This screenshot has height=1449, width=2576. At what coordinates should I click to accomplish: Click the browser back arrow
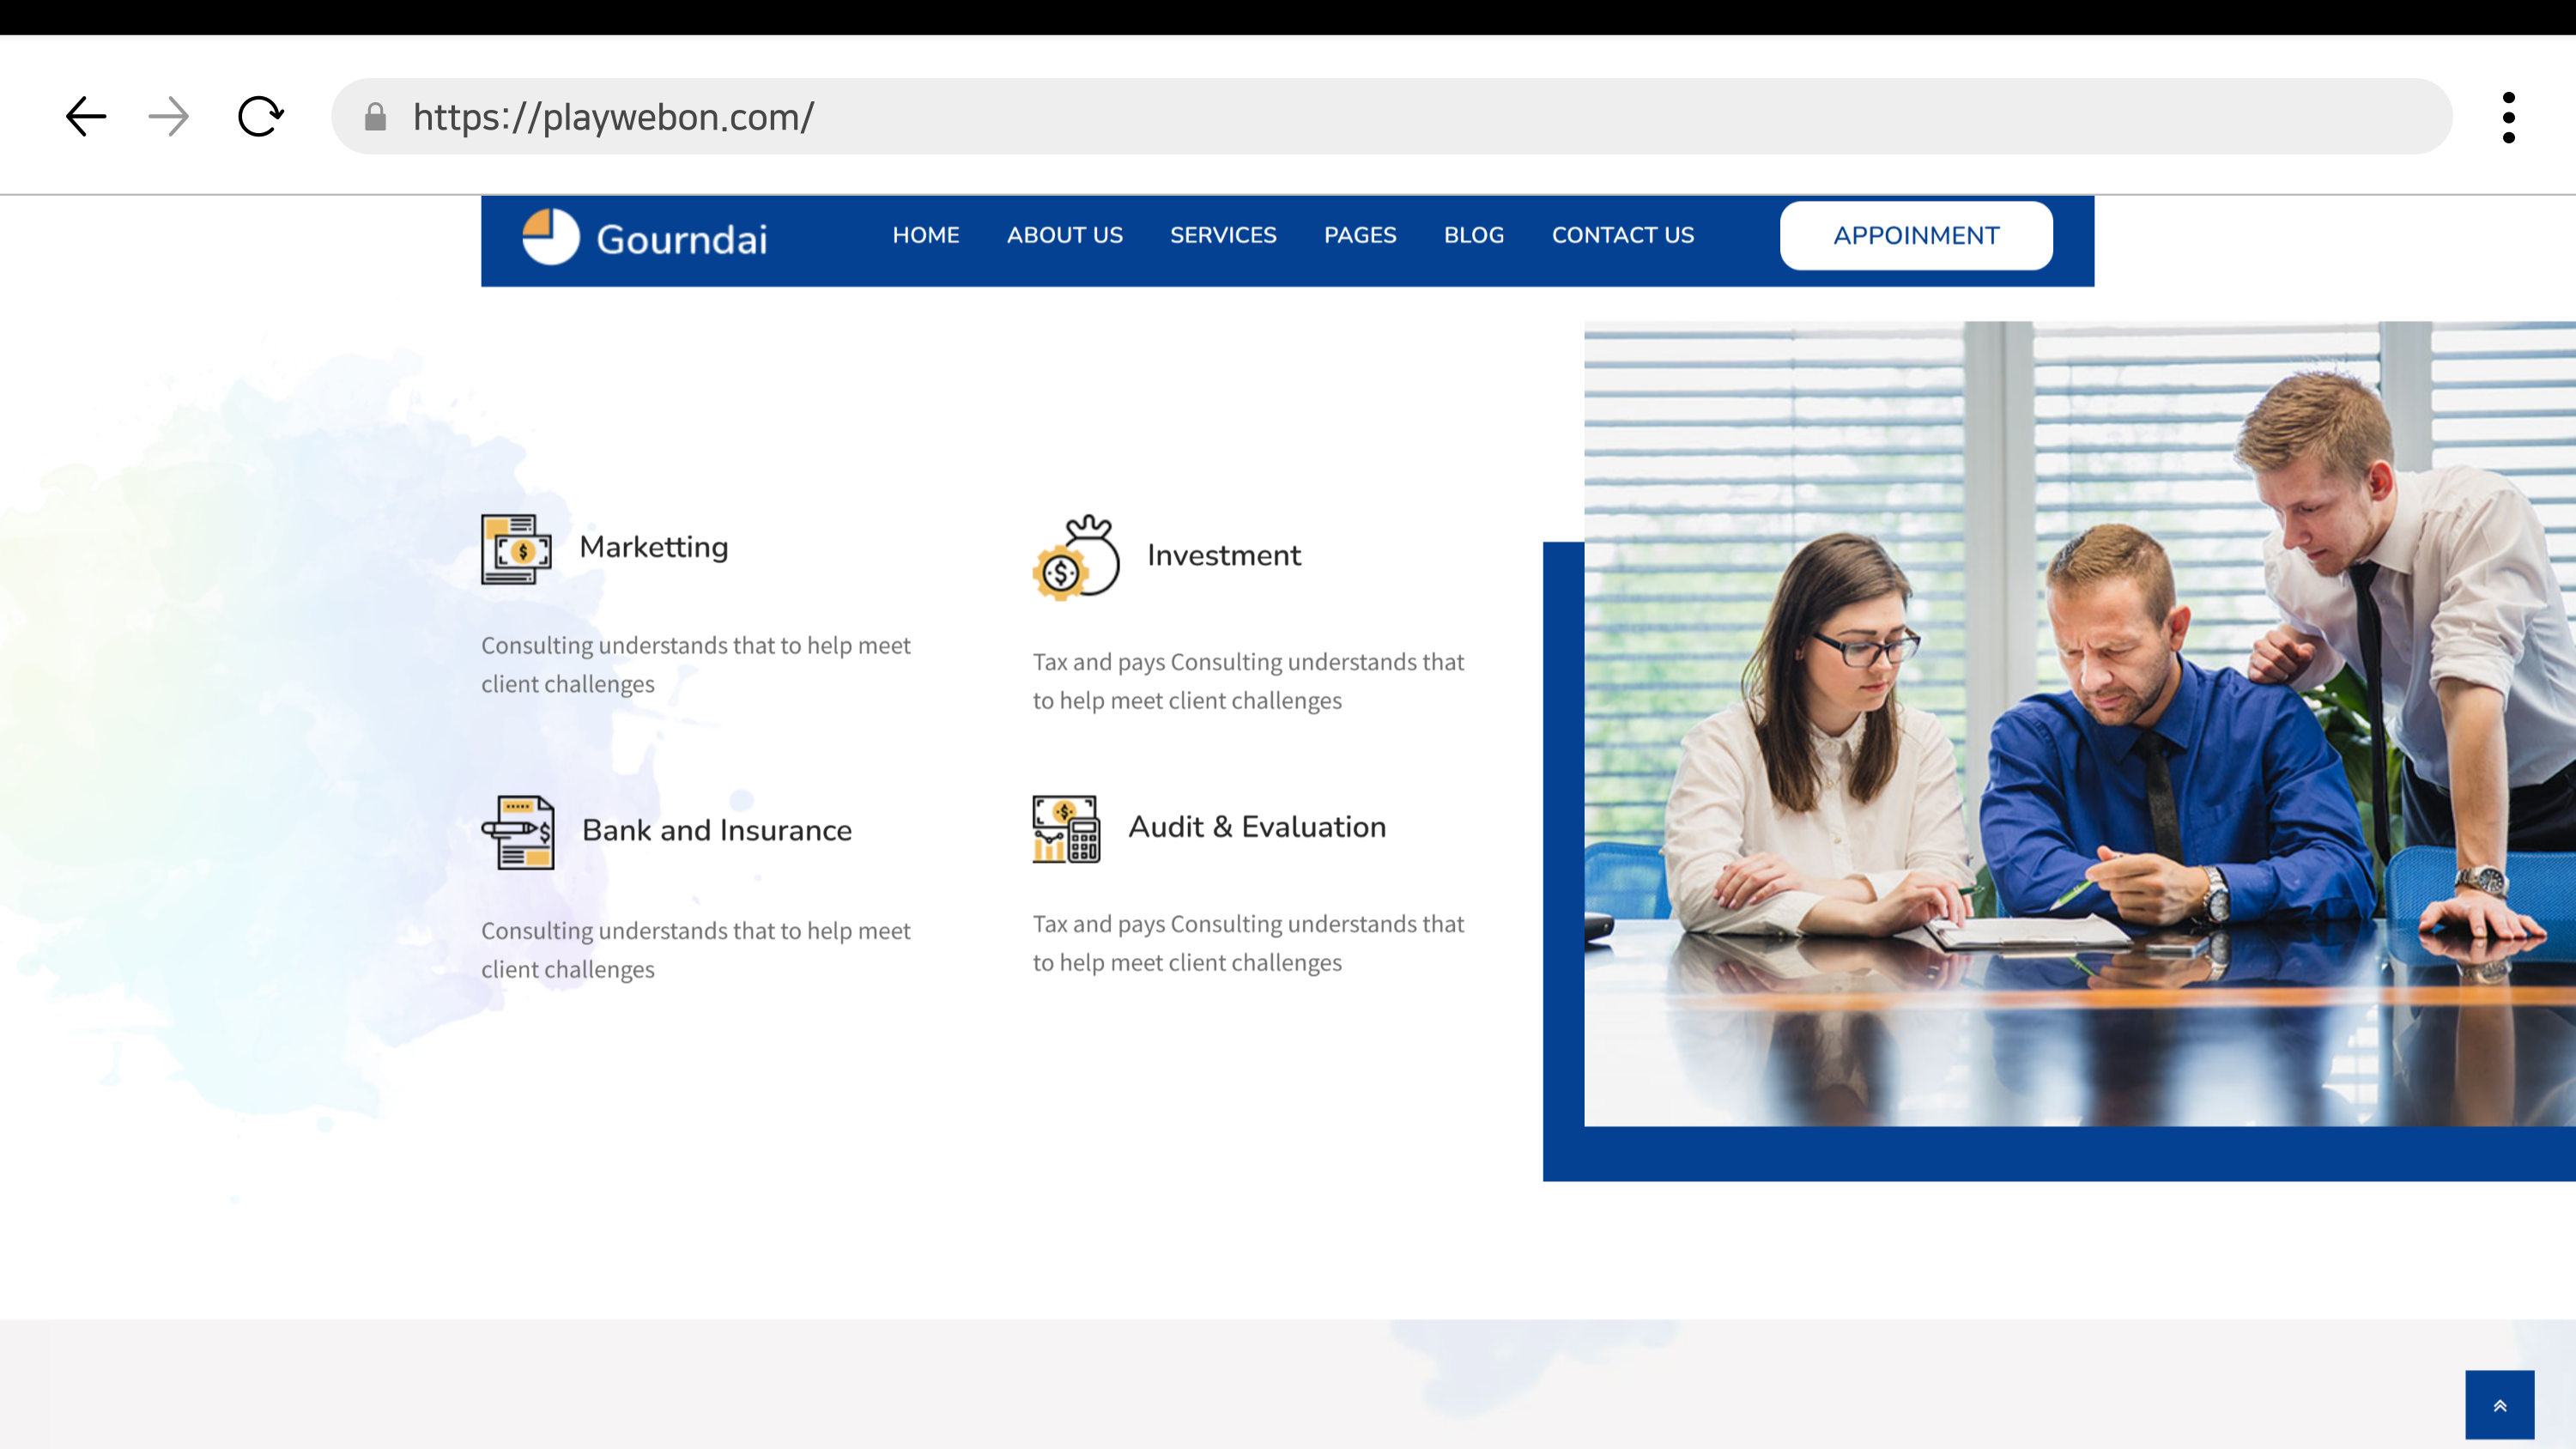pos(86,117)
